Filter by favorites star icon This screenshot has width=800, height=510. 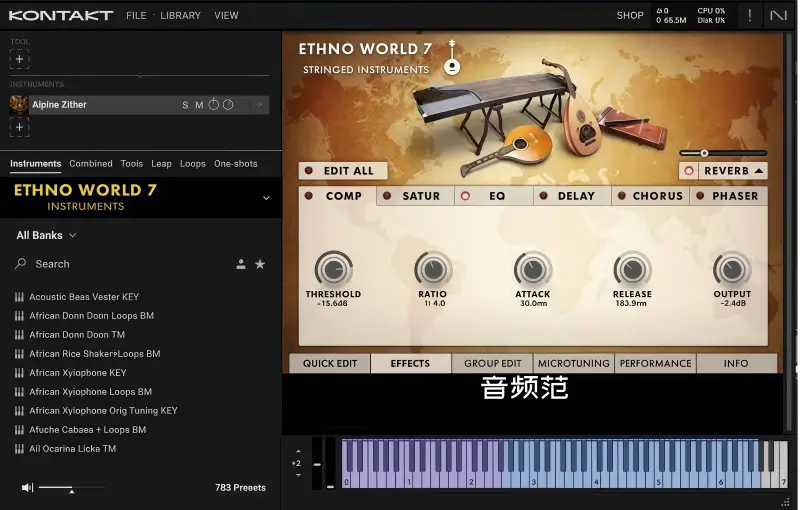260,264
